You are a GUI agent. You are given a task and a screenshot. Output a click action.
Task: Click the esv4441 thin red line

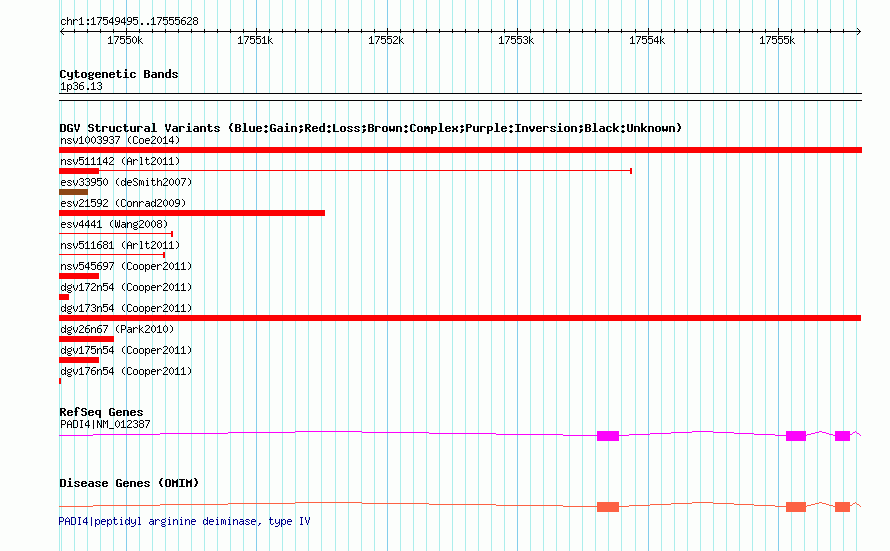pyautogui.click(x=116, y=234)
